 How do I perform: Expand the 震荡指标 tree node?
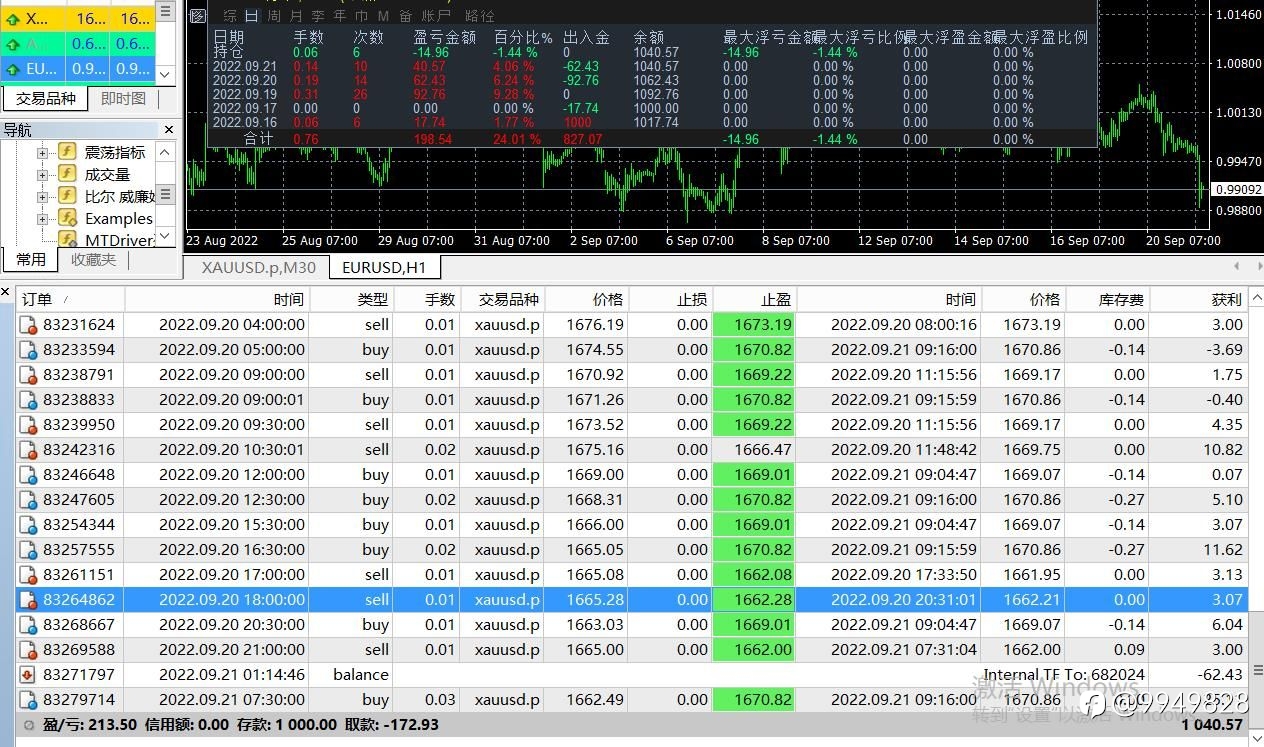[42, 153]
